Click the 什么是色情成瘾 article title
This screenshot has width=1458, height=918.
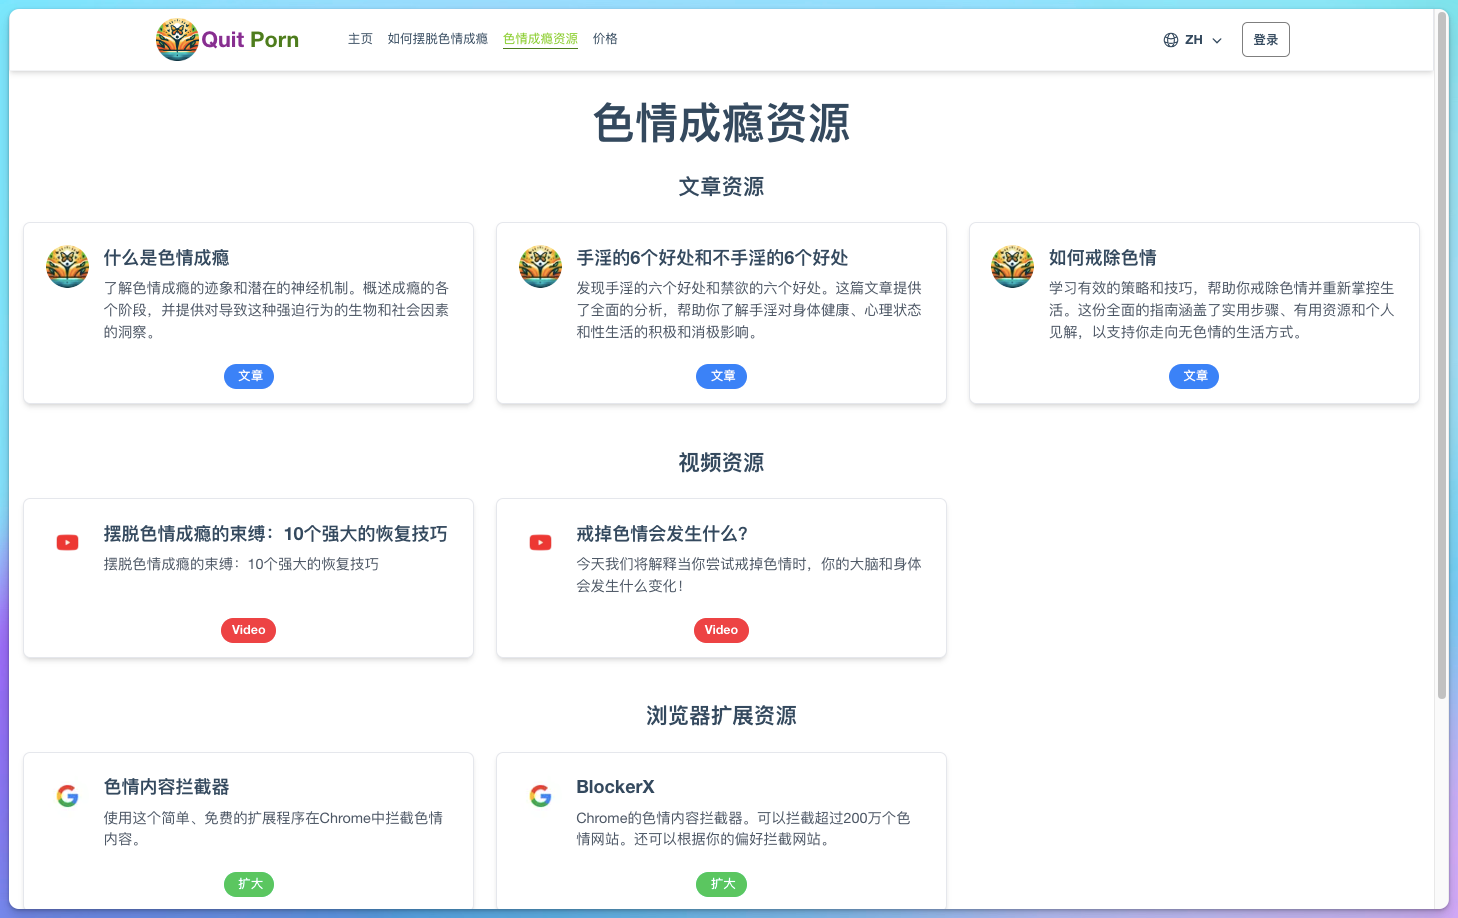[166, 257]
